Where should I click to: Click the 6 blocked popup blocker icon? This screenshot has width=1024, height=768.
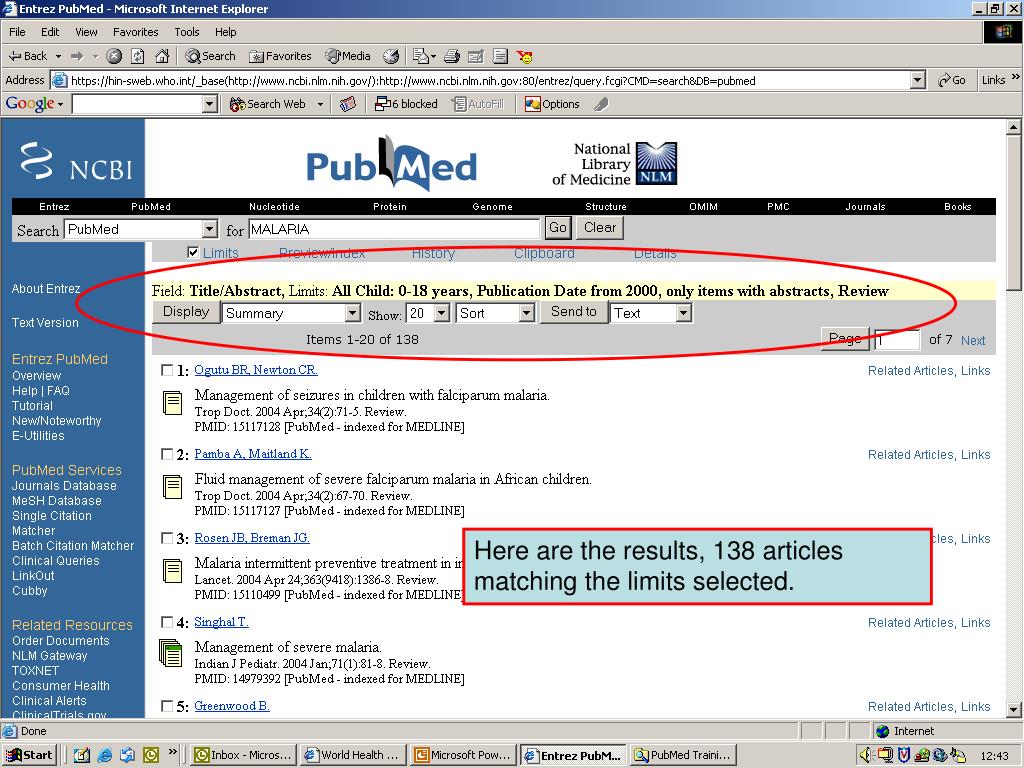(406, 104)
